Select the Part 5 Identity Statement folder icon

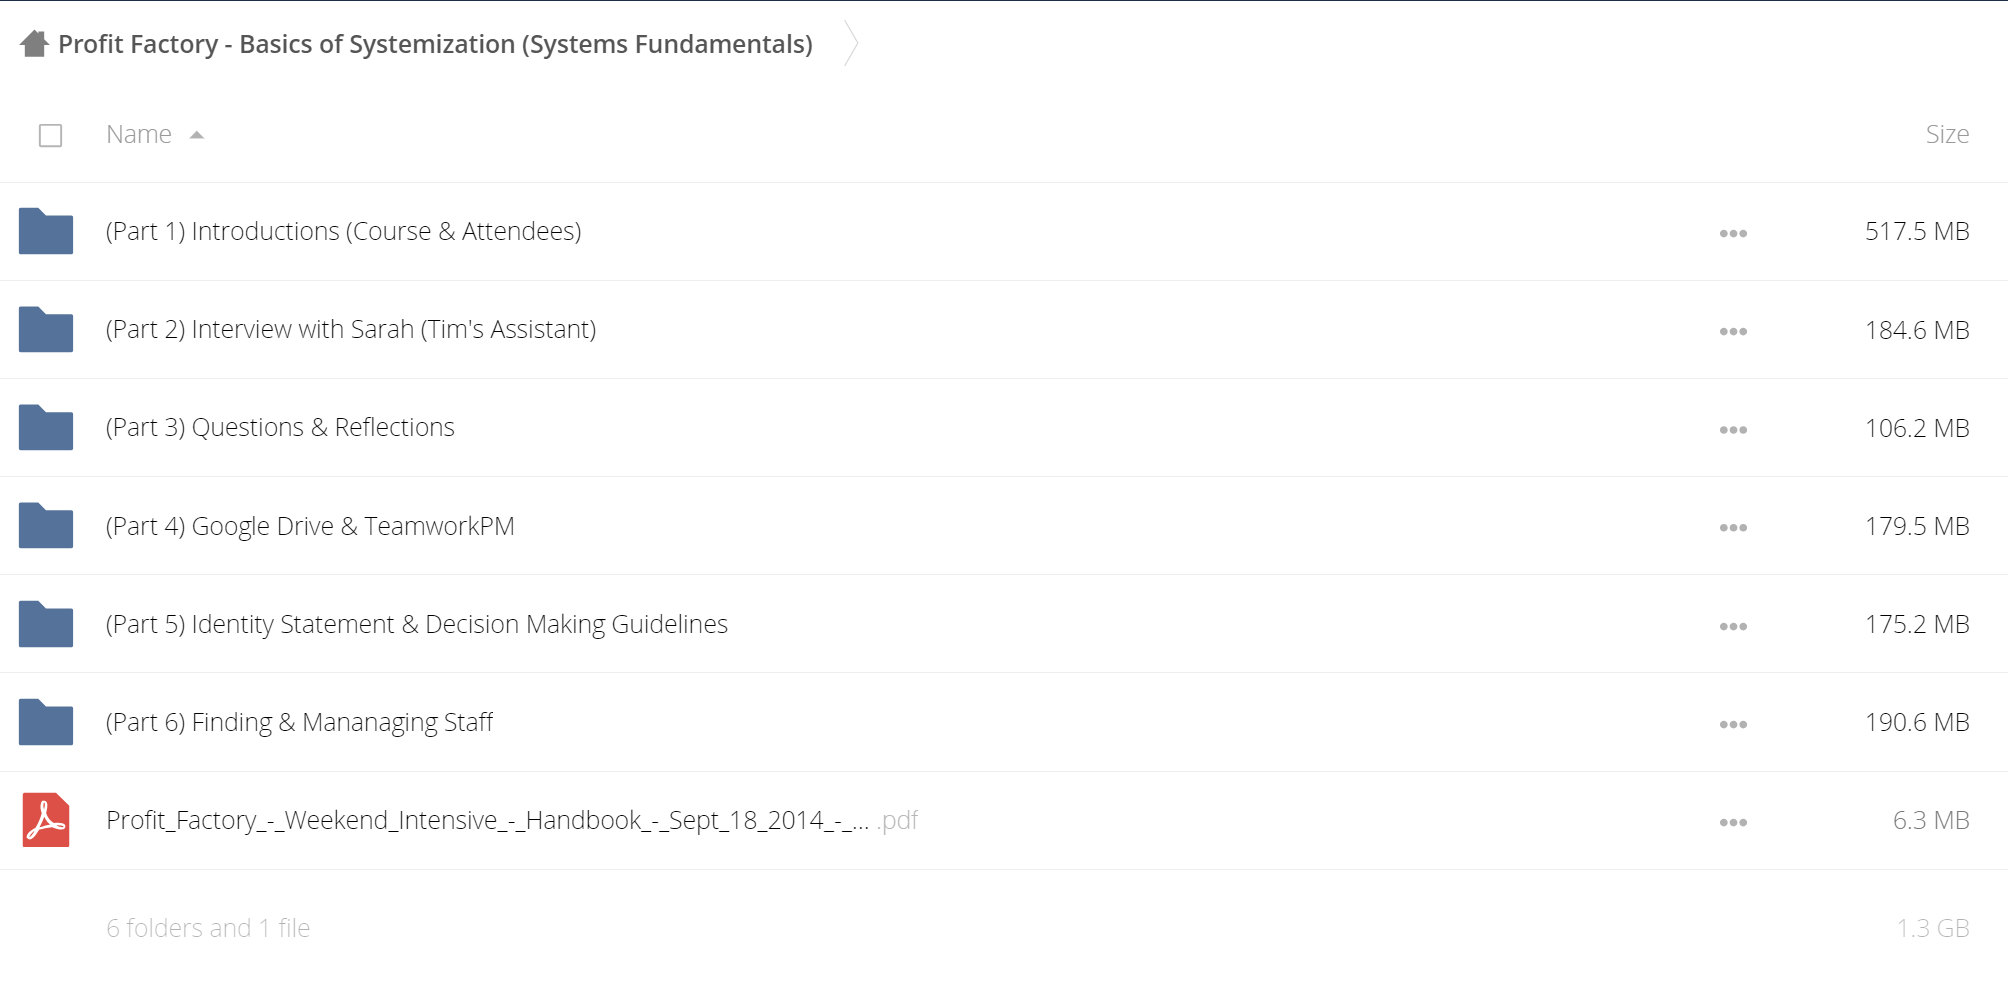coord(46,624)
